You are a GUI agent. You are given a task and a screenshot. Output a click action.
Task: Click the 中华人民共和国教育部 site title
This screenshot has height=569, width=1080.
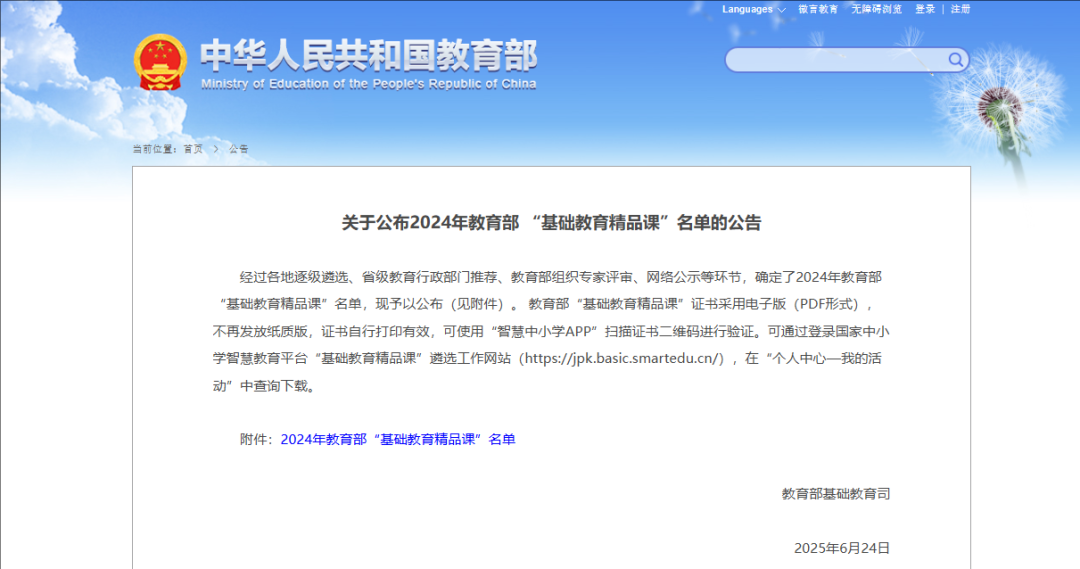(x=368, y=55)
